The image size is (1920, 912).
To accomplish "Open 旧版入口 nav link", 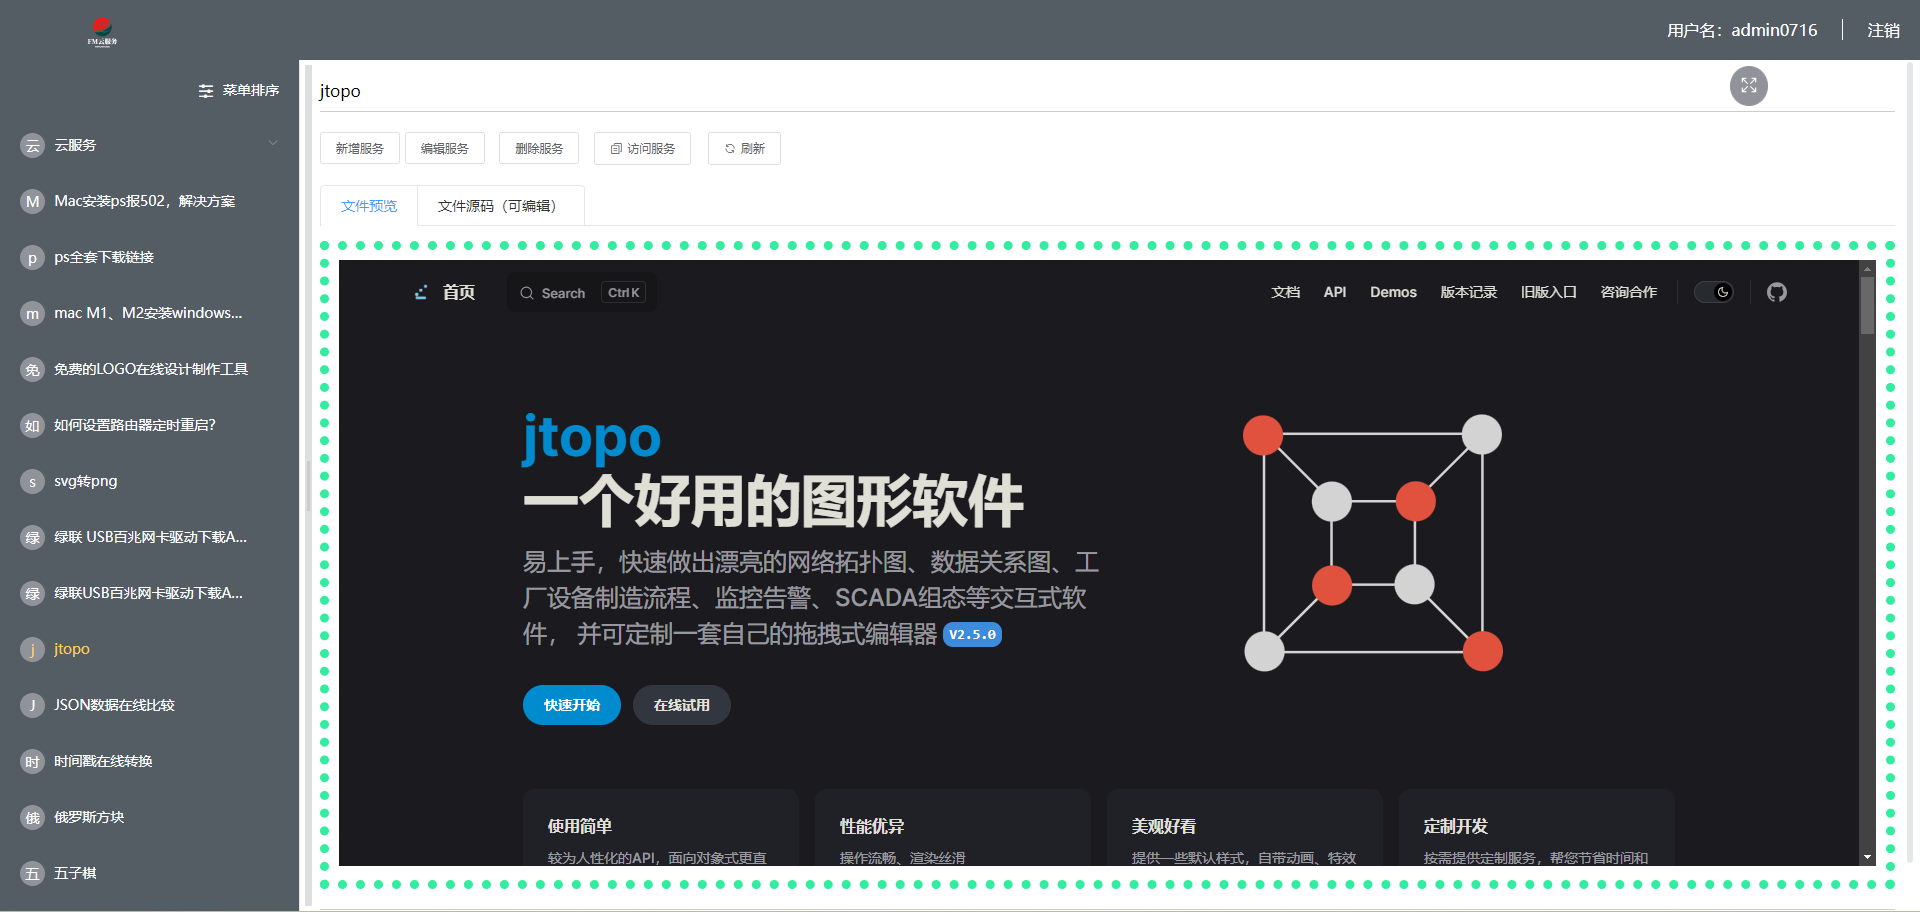I will tap(1548, 292).
